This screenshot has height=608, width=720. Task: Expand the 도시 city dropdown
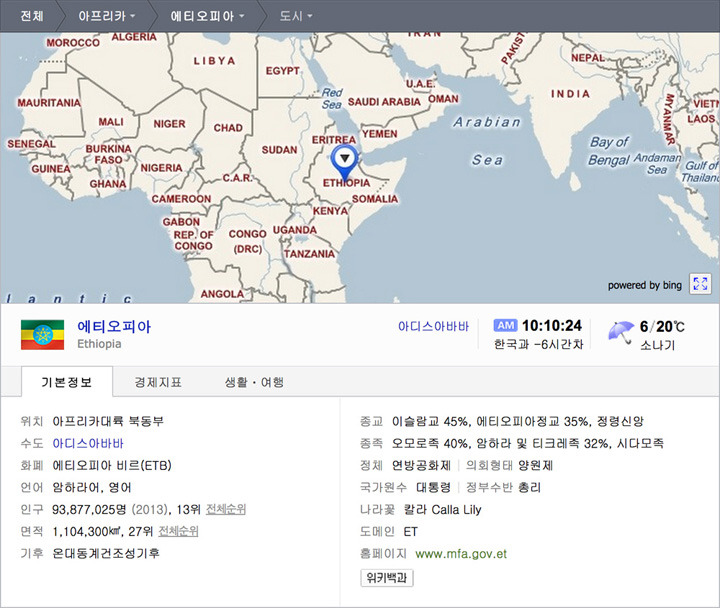295,16
